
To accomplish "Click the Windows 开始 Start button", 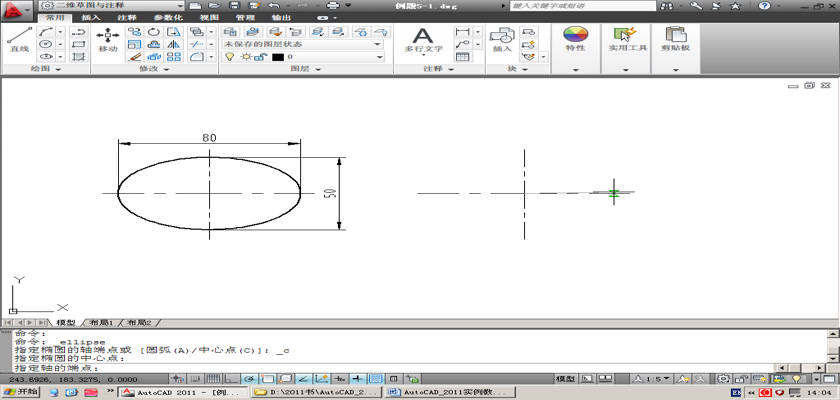I will pos(21,392).
